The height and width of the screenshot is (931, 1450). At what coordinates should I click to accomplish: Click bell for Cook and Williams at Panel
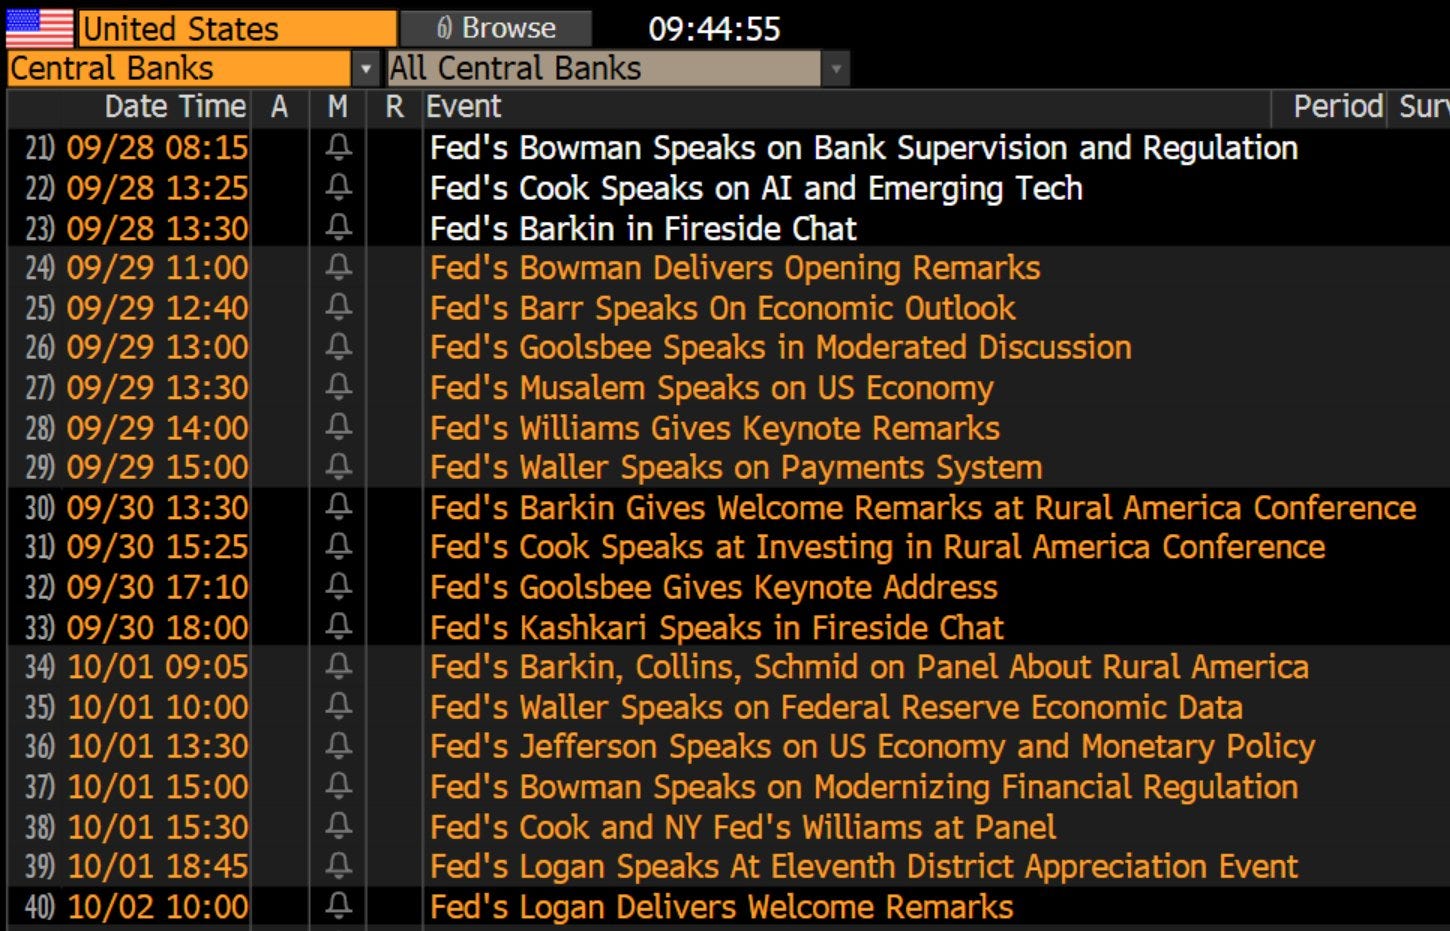click(338, 827)
